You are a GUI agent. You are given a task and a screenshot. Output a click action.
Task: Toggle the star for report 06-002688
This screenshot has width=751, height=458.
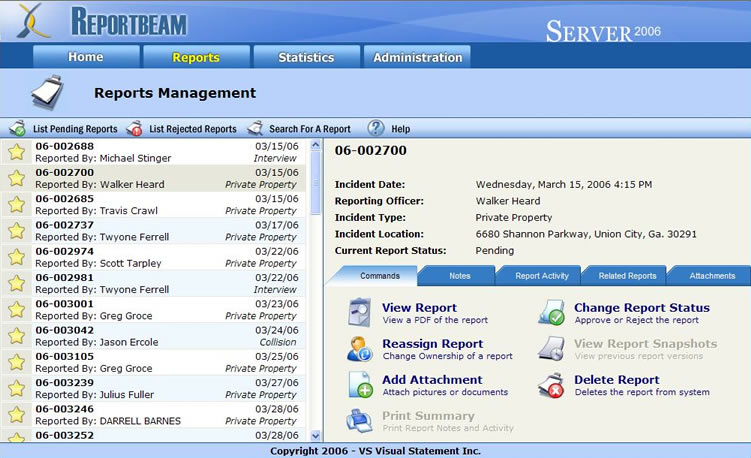pos(16,152)
